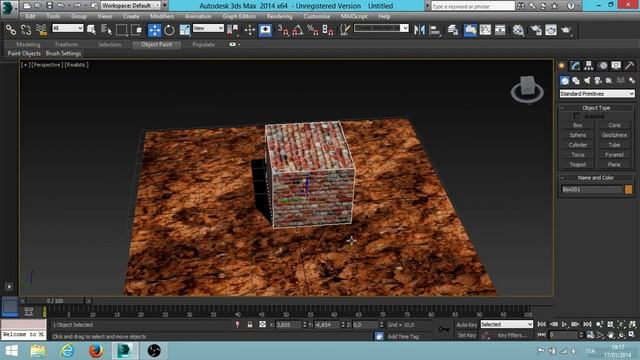Viewport: 640px width, 360px height.
Task: Select the Lights category icon
Action: 587,81
